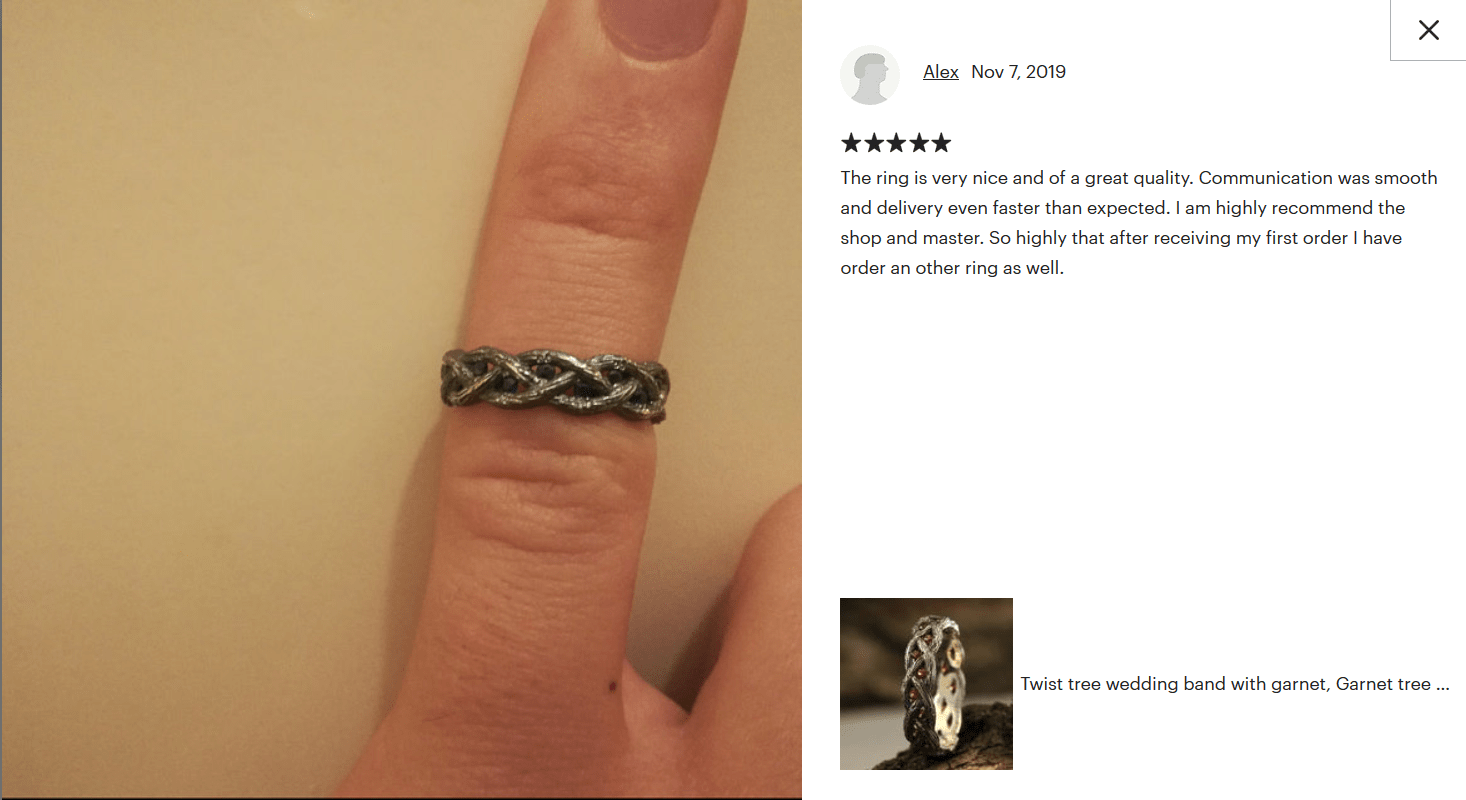Open the reviewer name link Alex
The width and height of the screenshot is (1466, 800).
point(941,72)
